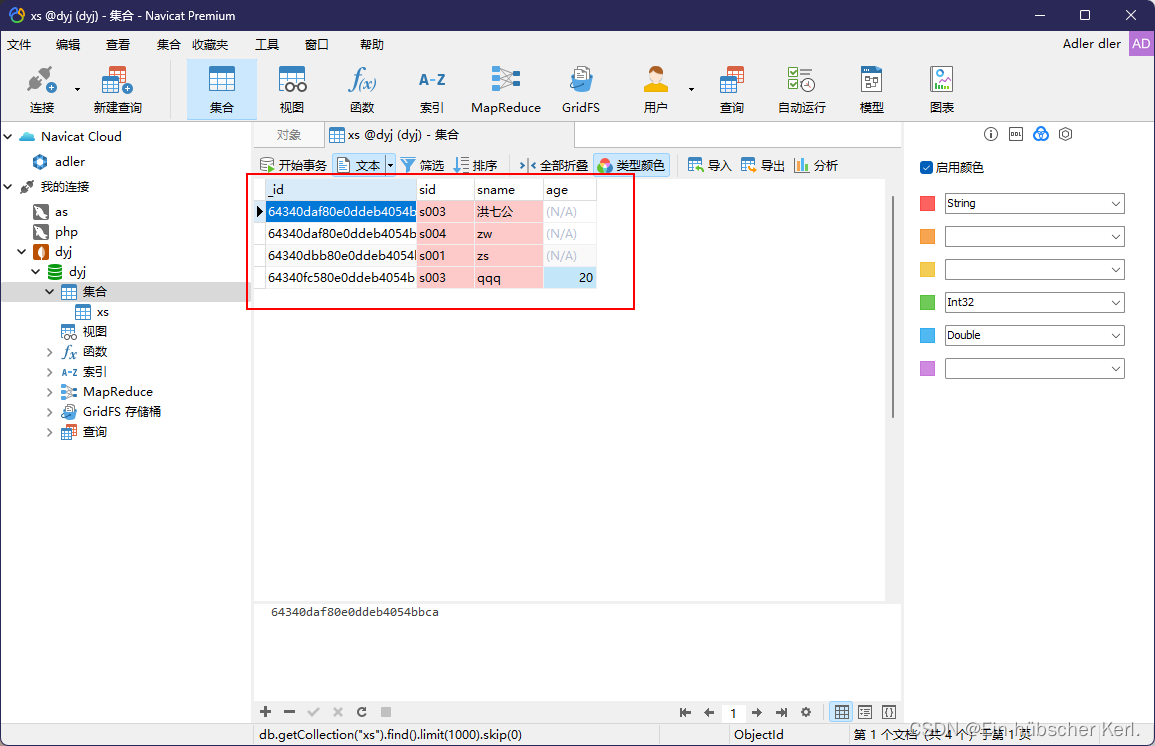Open the yellow swatch type dropdown
This screenshot has height=746, width=1155.
[x=1034, y=270]
